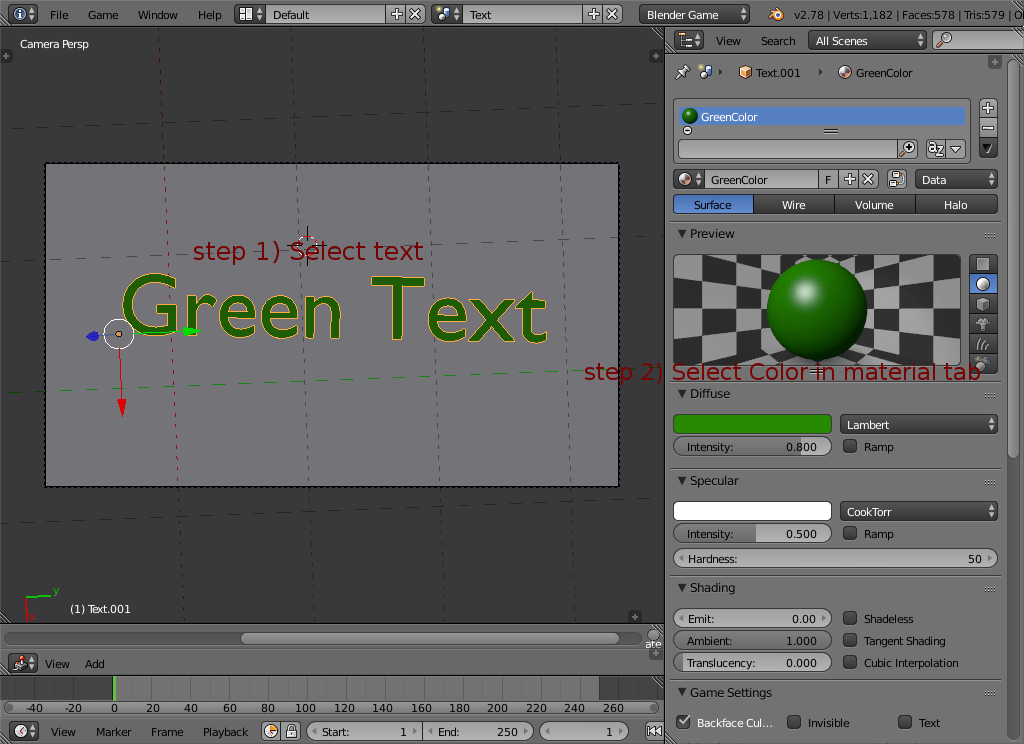The width and height of the screenshot is (1024, 744).
Task: Jump to first frame playback button
Action: point(654,731)
